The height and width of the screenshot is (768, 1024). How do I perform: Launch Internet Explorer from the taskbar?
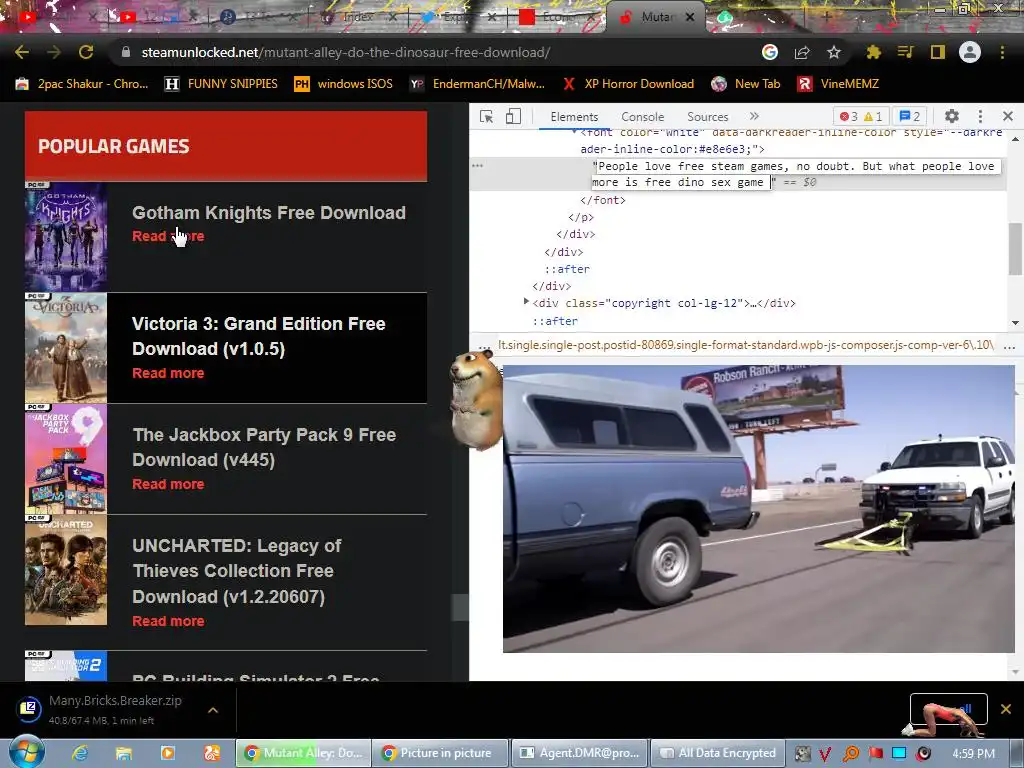[80, 753]
